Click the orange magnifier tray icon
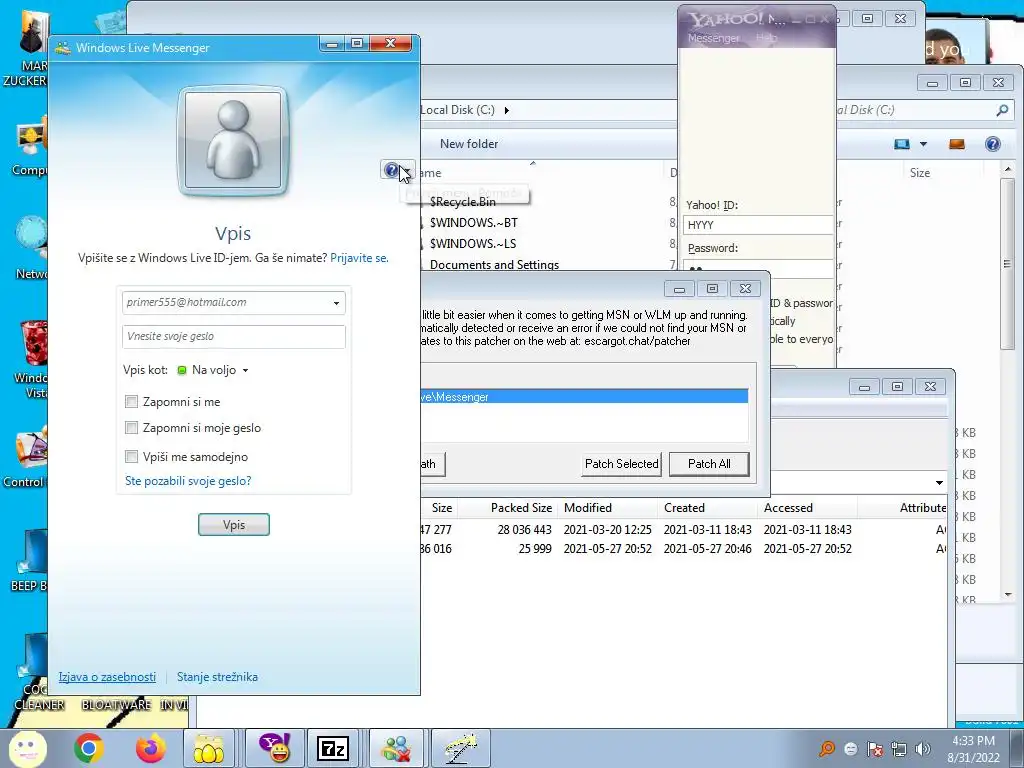 click(x=827, y=748)
